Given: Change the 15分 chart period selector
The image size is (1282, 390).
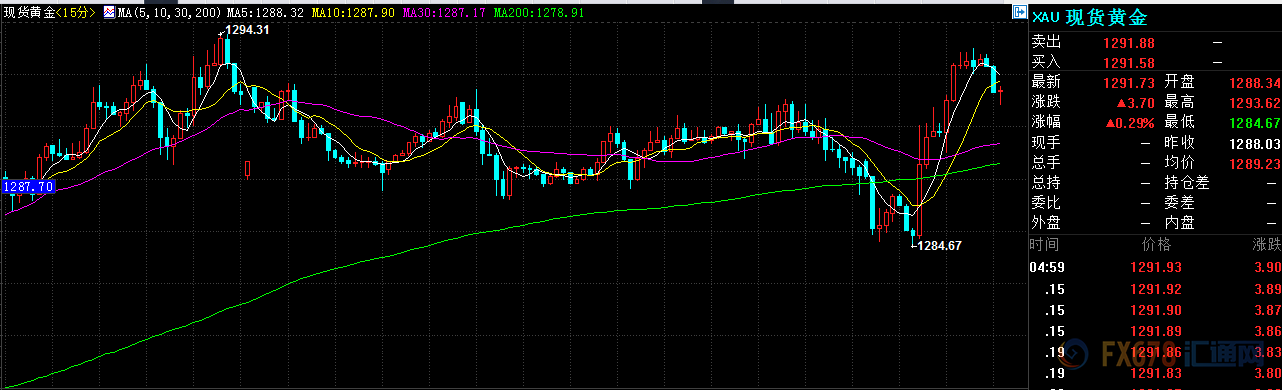Looking at the screenshot, I should [75, 14].
